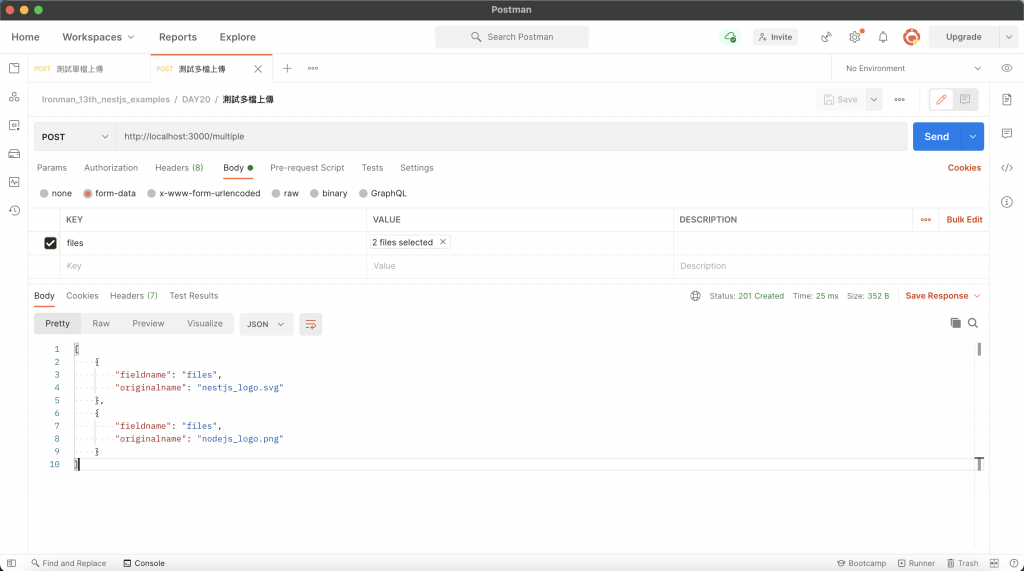1024x571 pixels.
Task: Expand the Send button arrow
Action: [972, 137]
